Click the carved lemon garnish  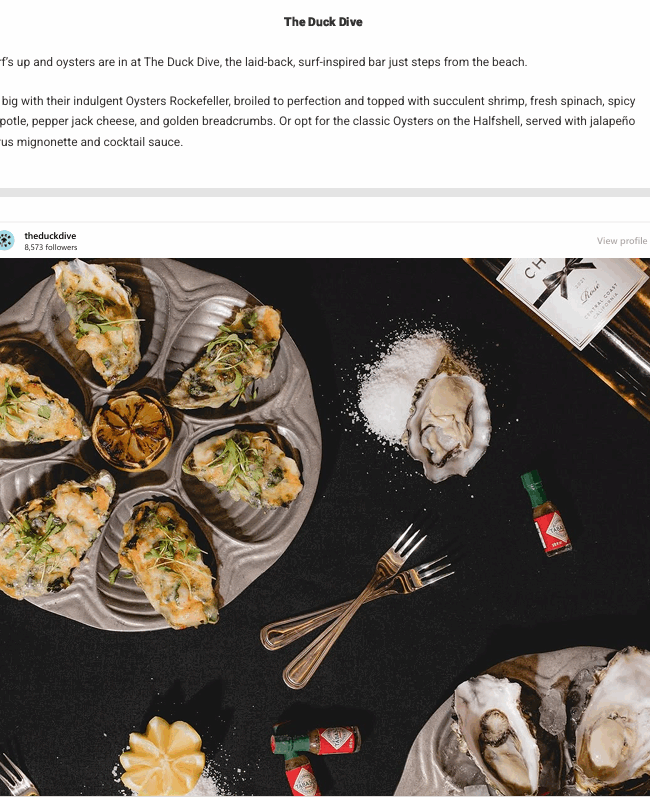163,755
